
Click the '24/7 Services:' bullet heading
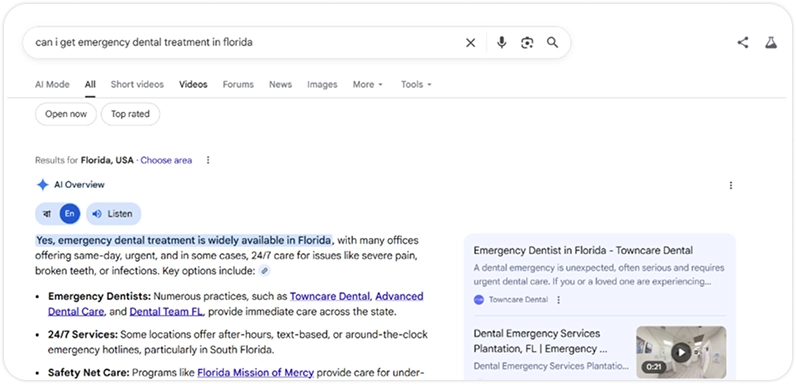click(x=83, y=335)
